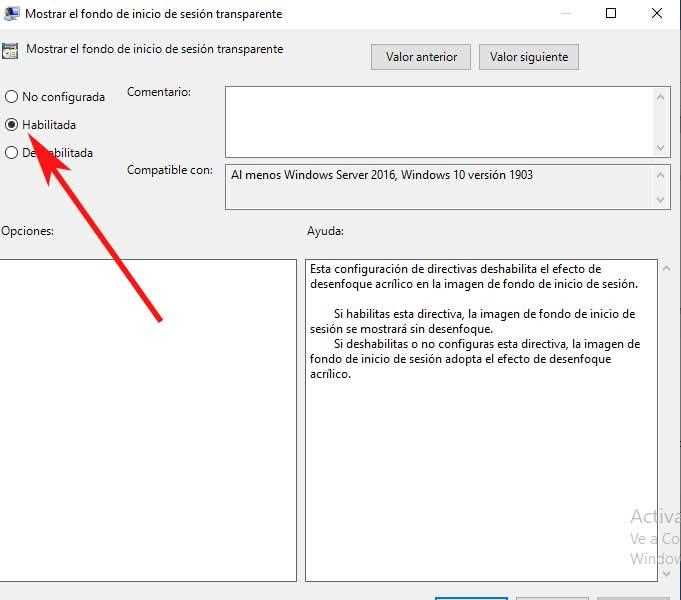
Task: Click Compatible con scroll up arrow
Action: pos(661,175)
